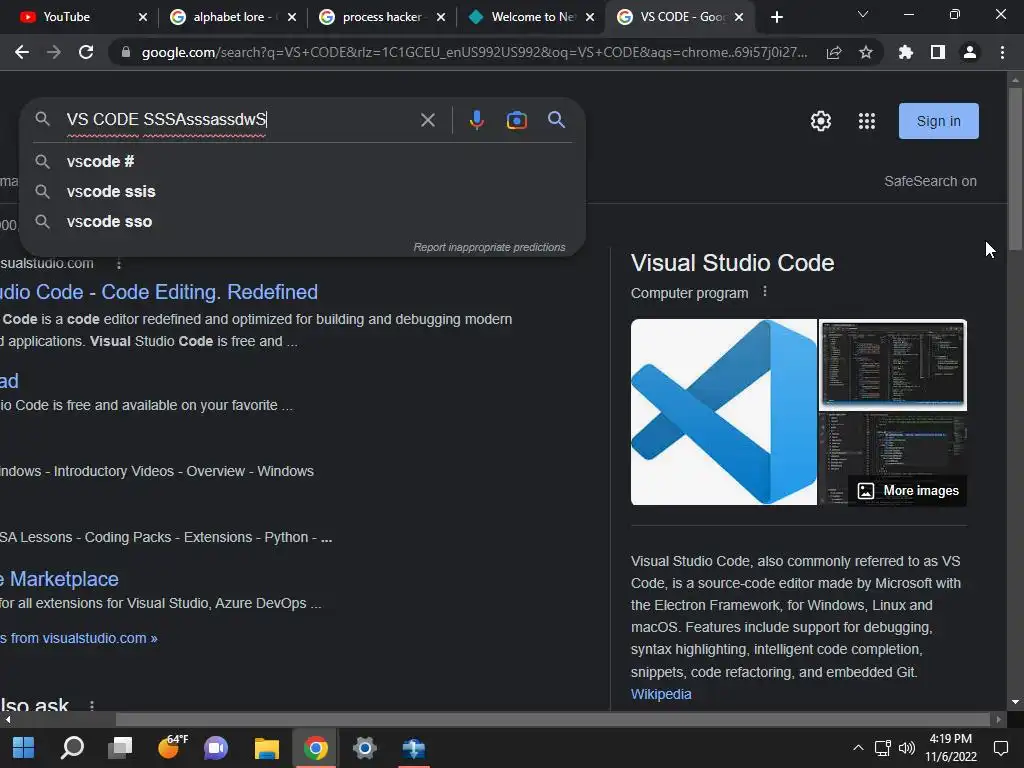Open the Marketplace result link
This screenshot has height=768, width=1024.
click(x=59, y=579)
